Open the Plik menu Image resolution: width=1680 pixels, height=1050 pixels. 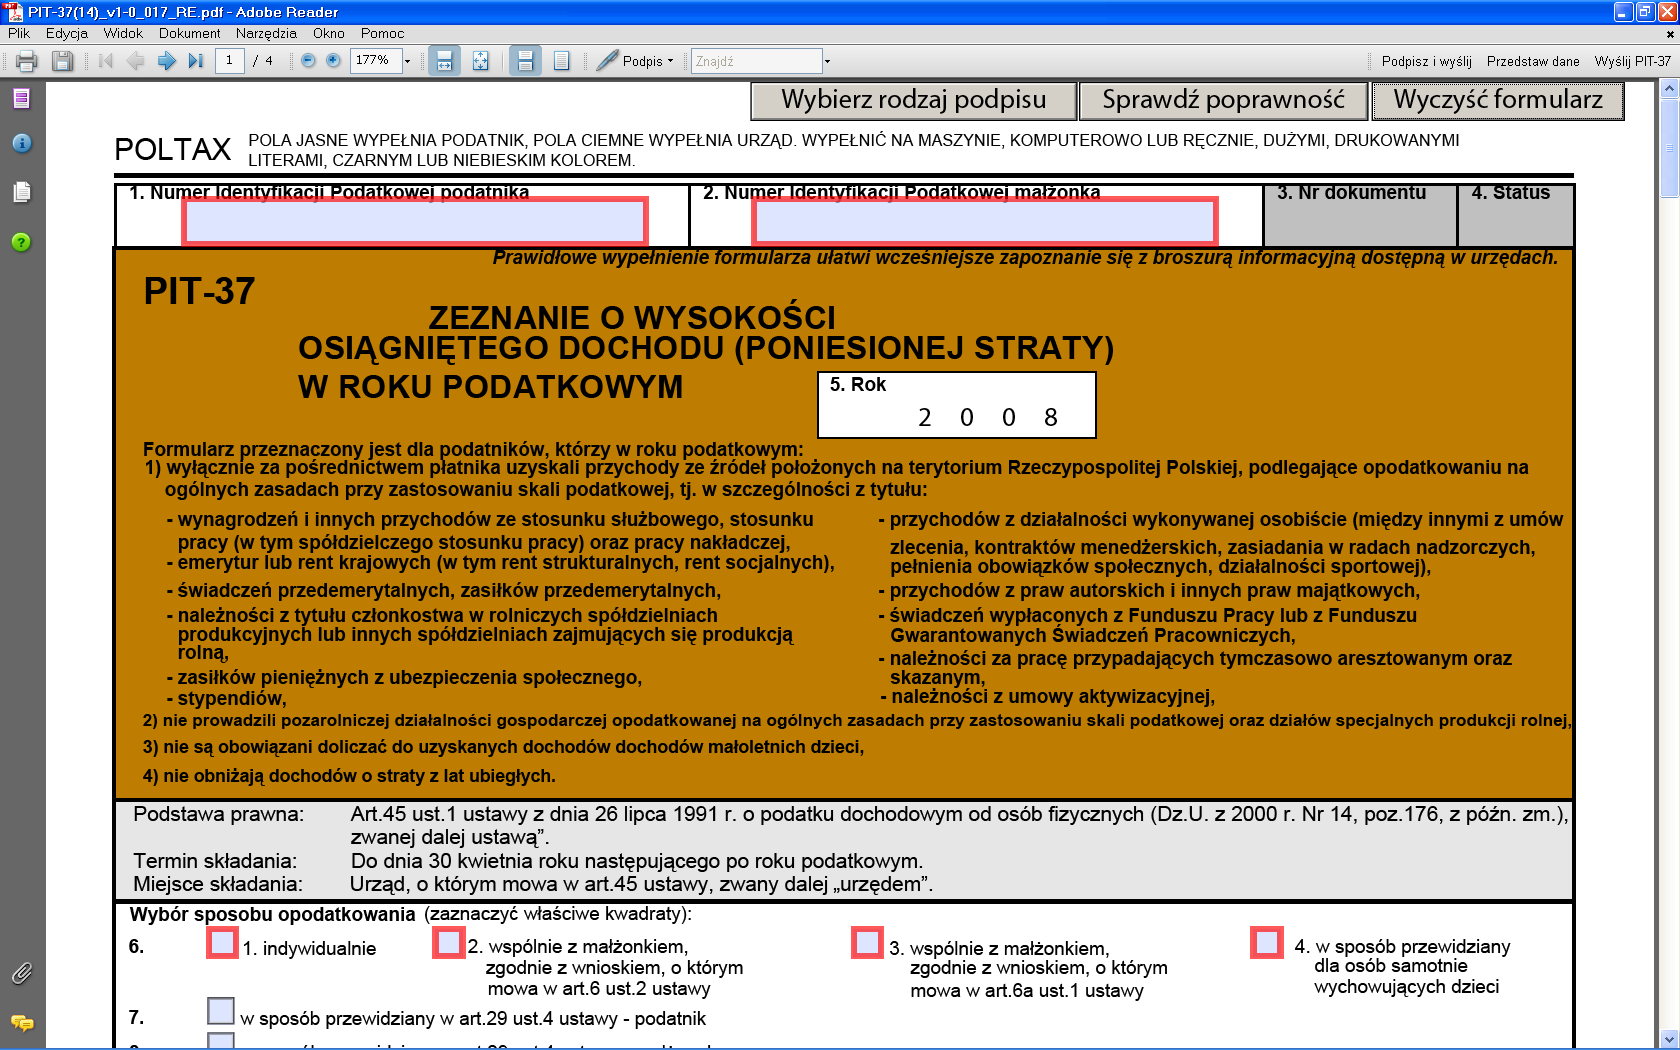[x=19, y=33]
